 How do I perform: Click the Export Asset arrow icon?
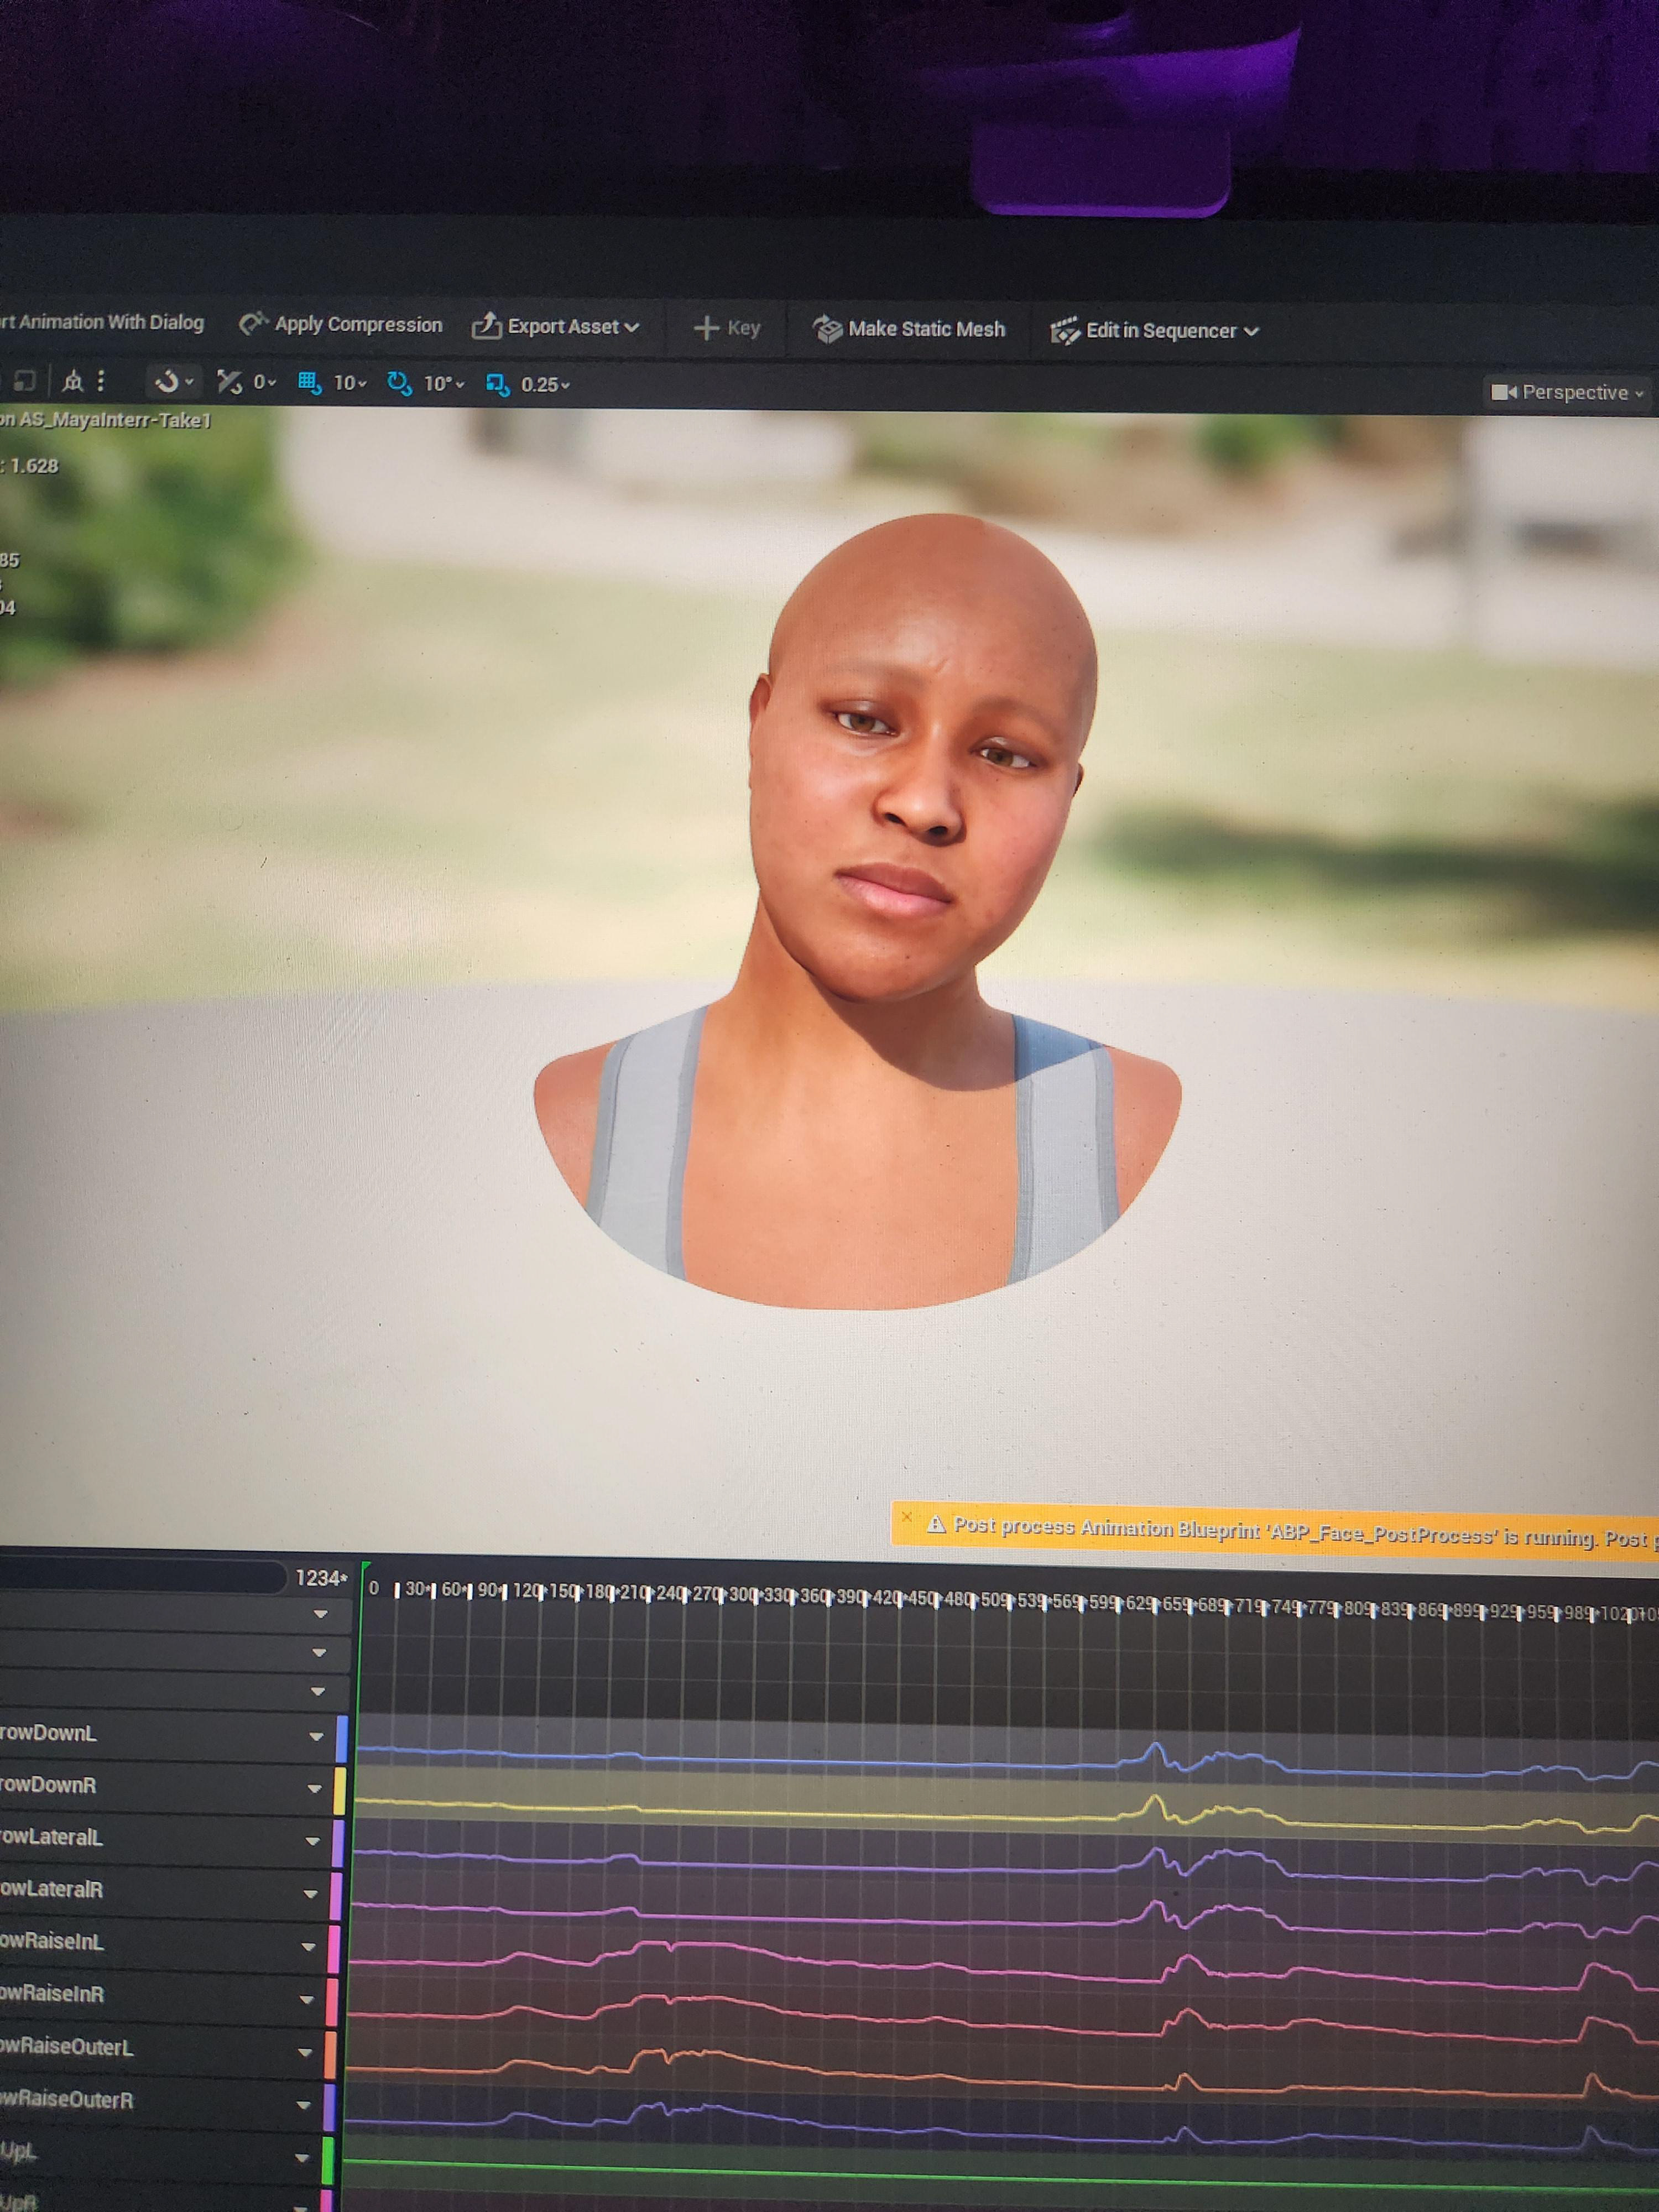click(x=486, y=326)
